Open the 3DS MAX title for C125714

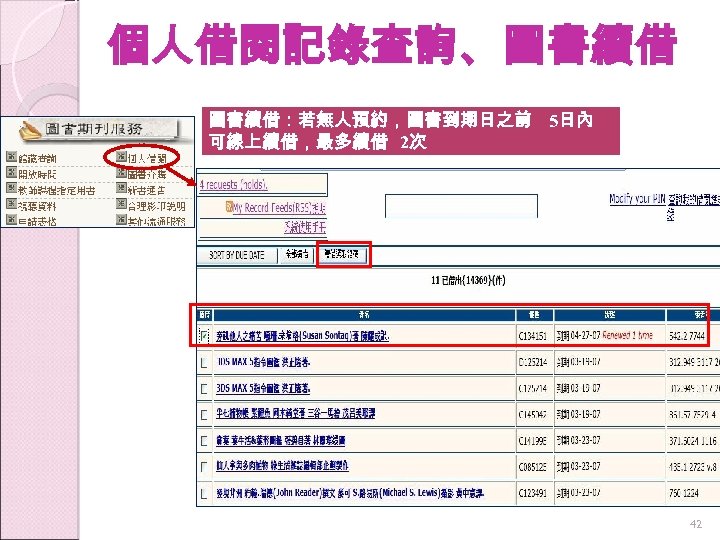tap(263, 388)
